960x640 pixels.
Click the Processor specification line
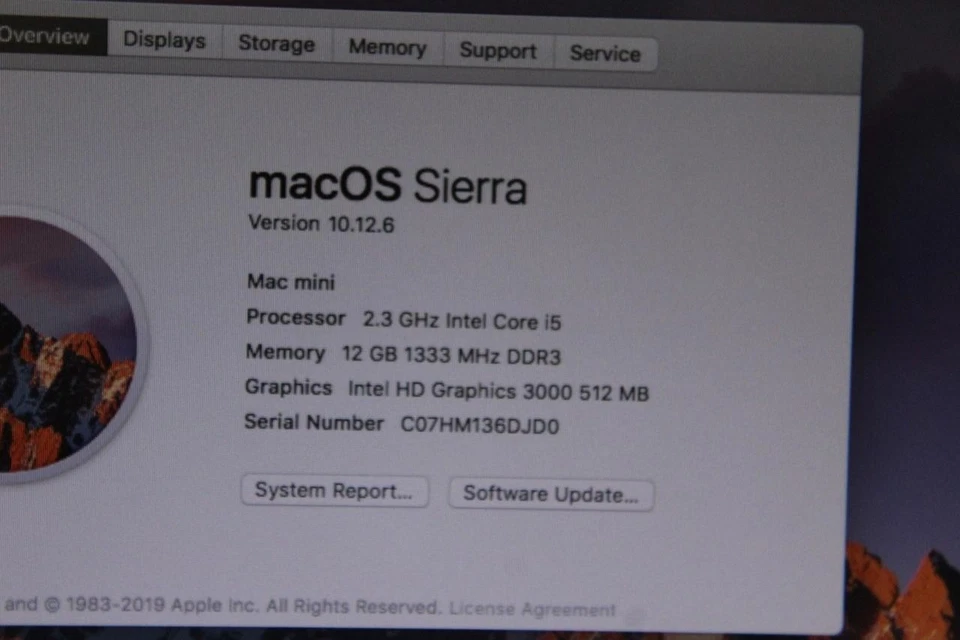[404, 321]
